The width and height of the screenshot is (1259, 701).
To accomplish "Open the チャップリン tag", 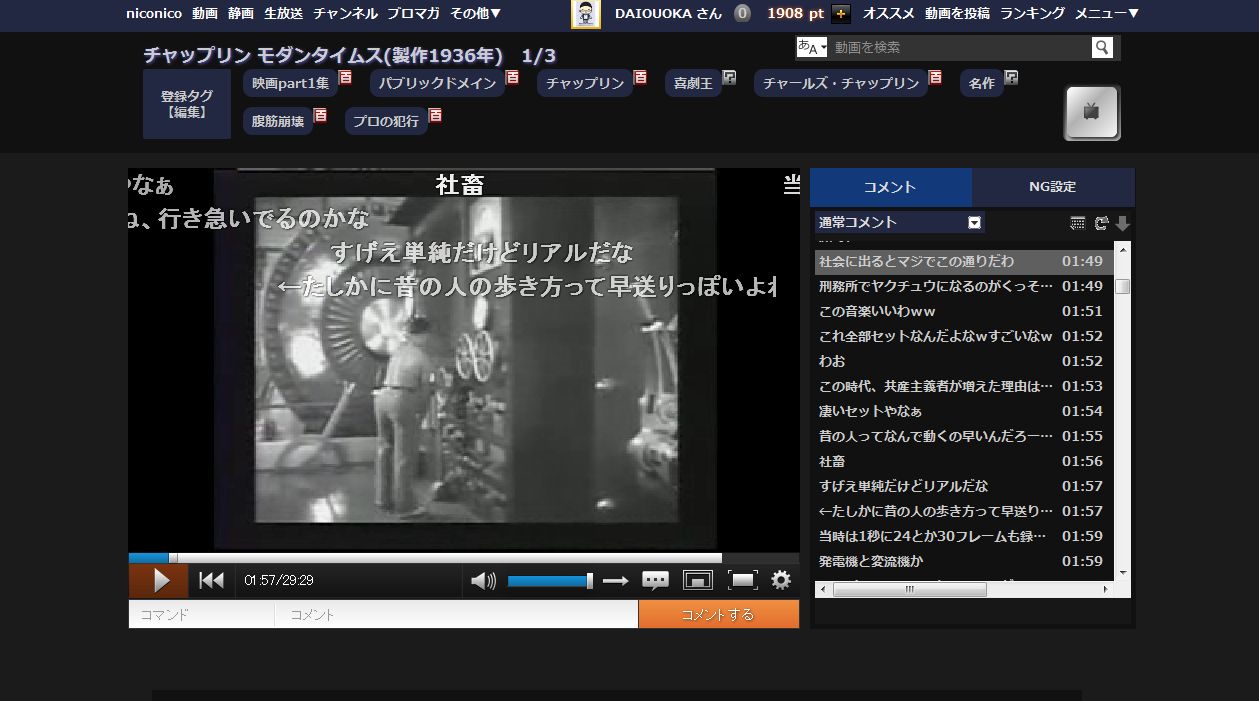I will coord(585,83).
